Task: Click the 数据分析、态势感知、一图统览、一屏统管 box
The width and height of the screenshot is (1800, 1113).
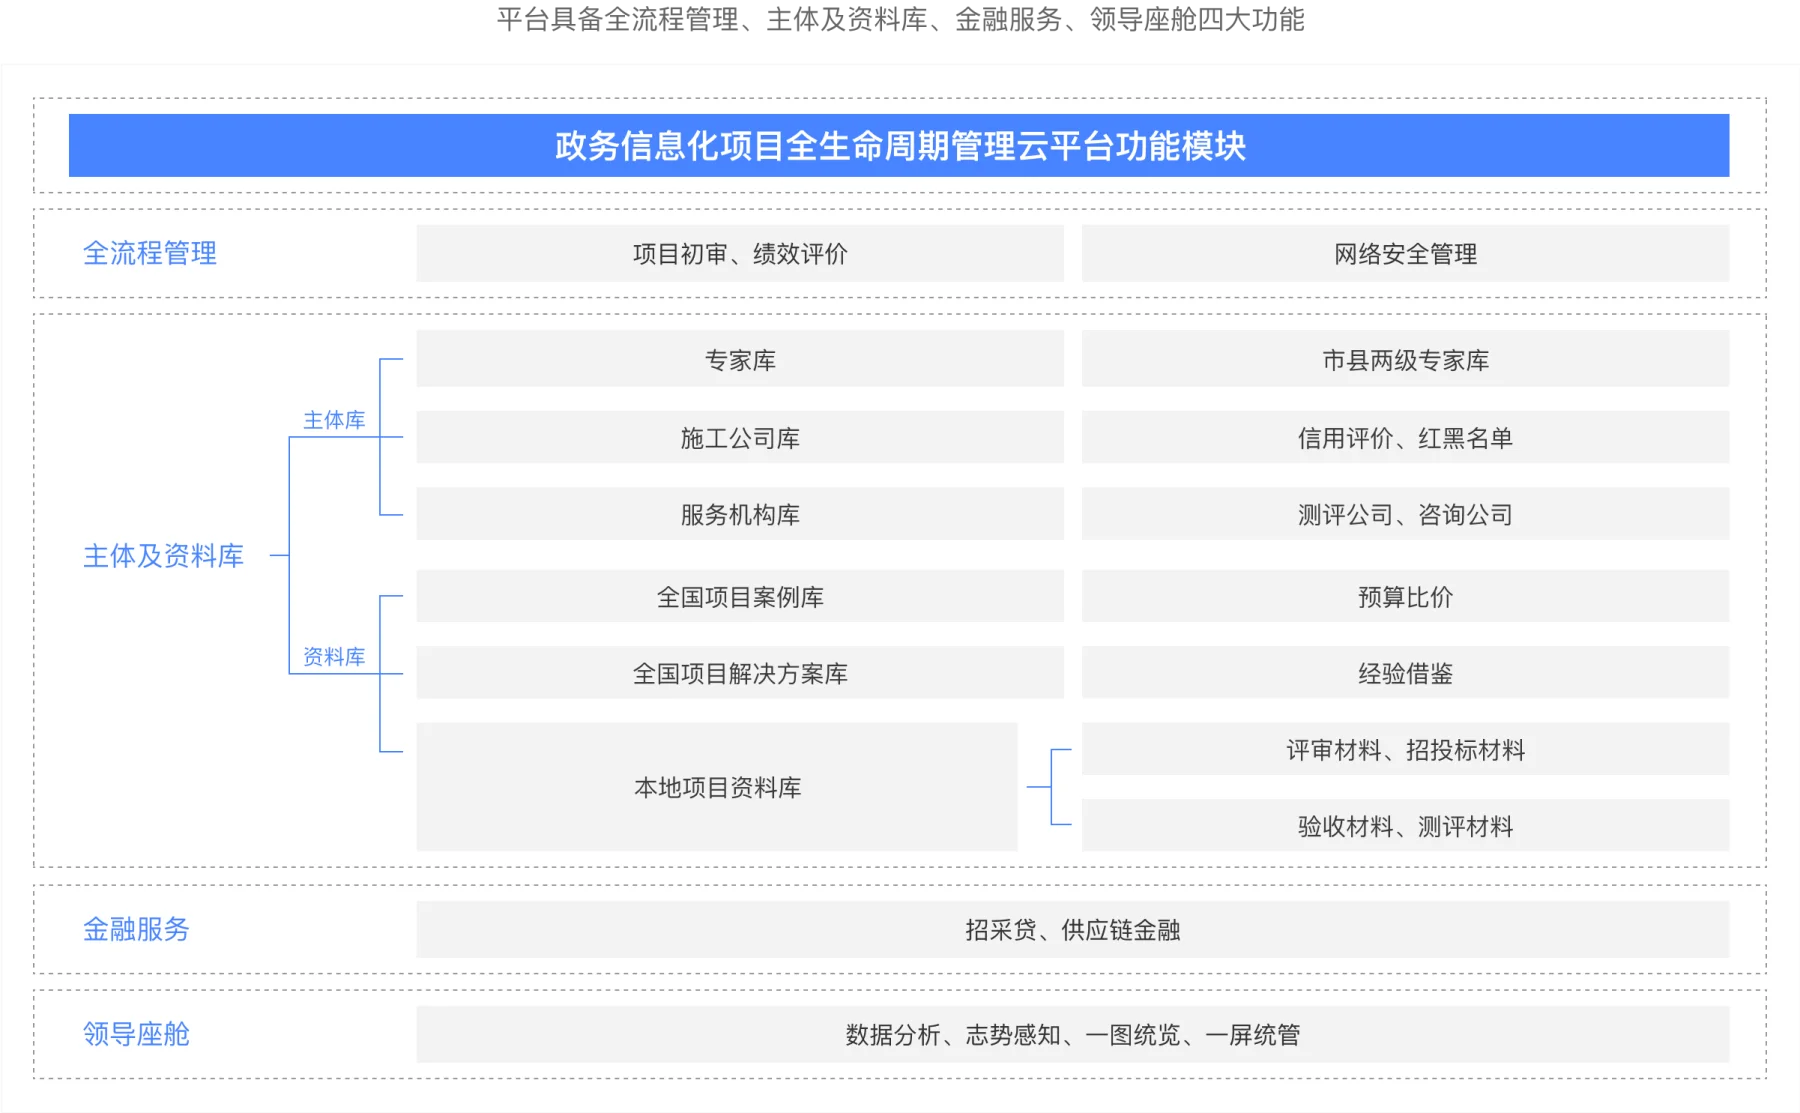Action: point(1073,1034)
